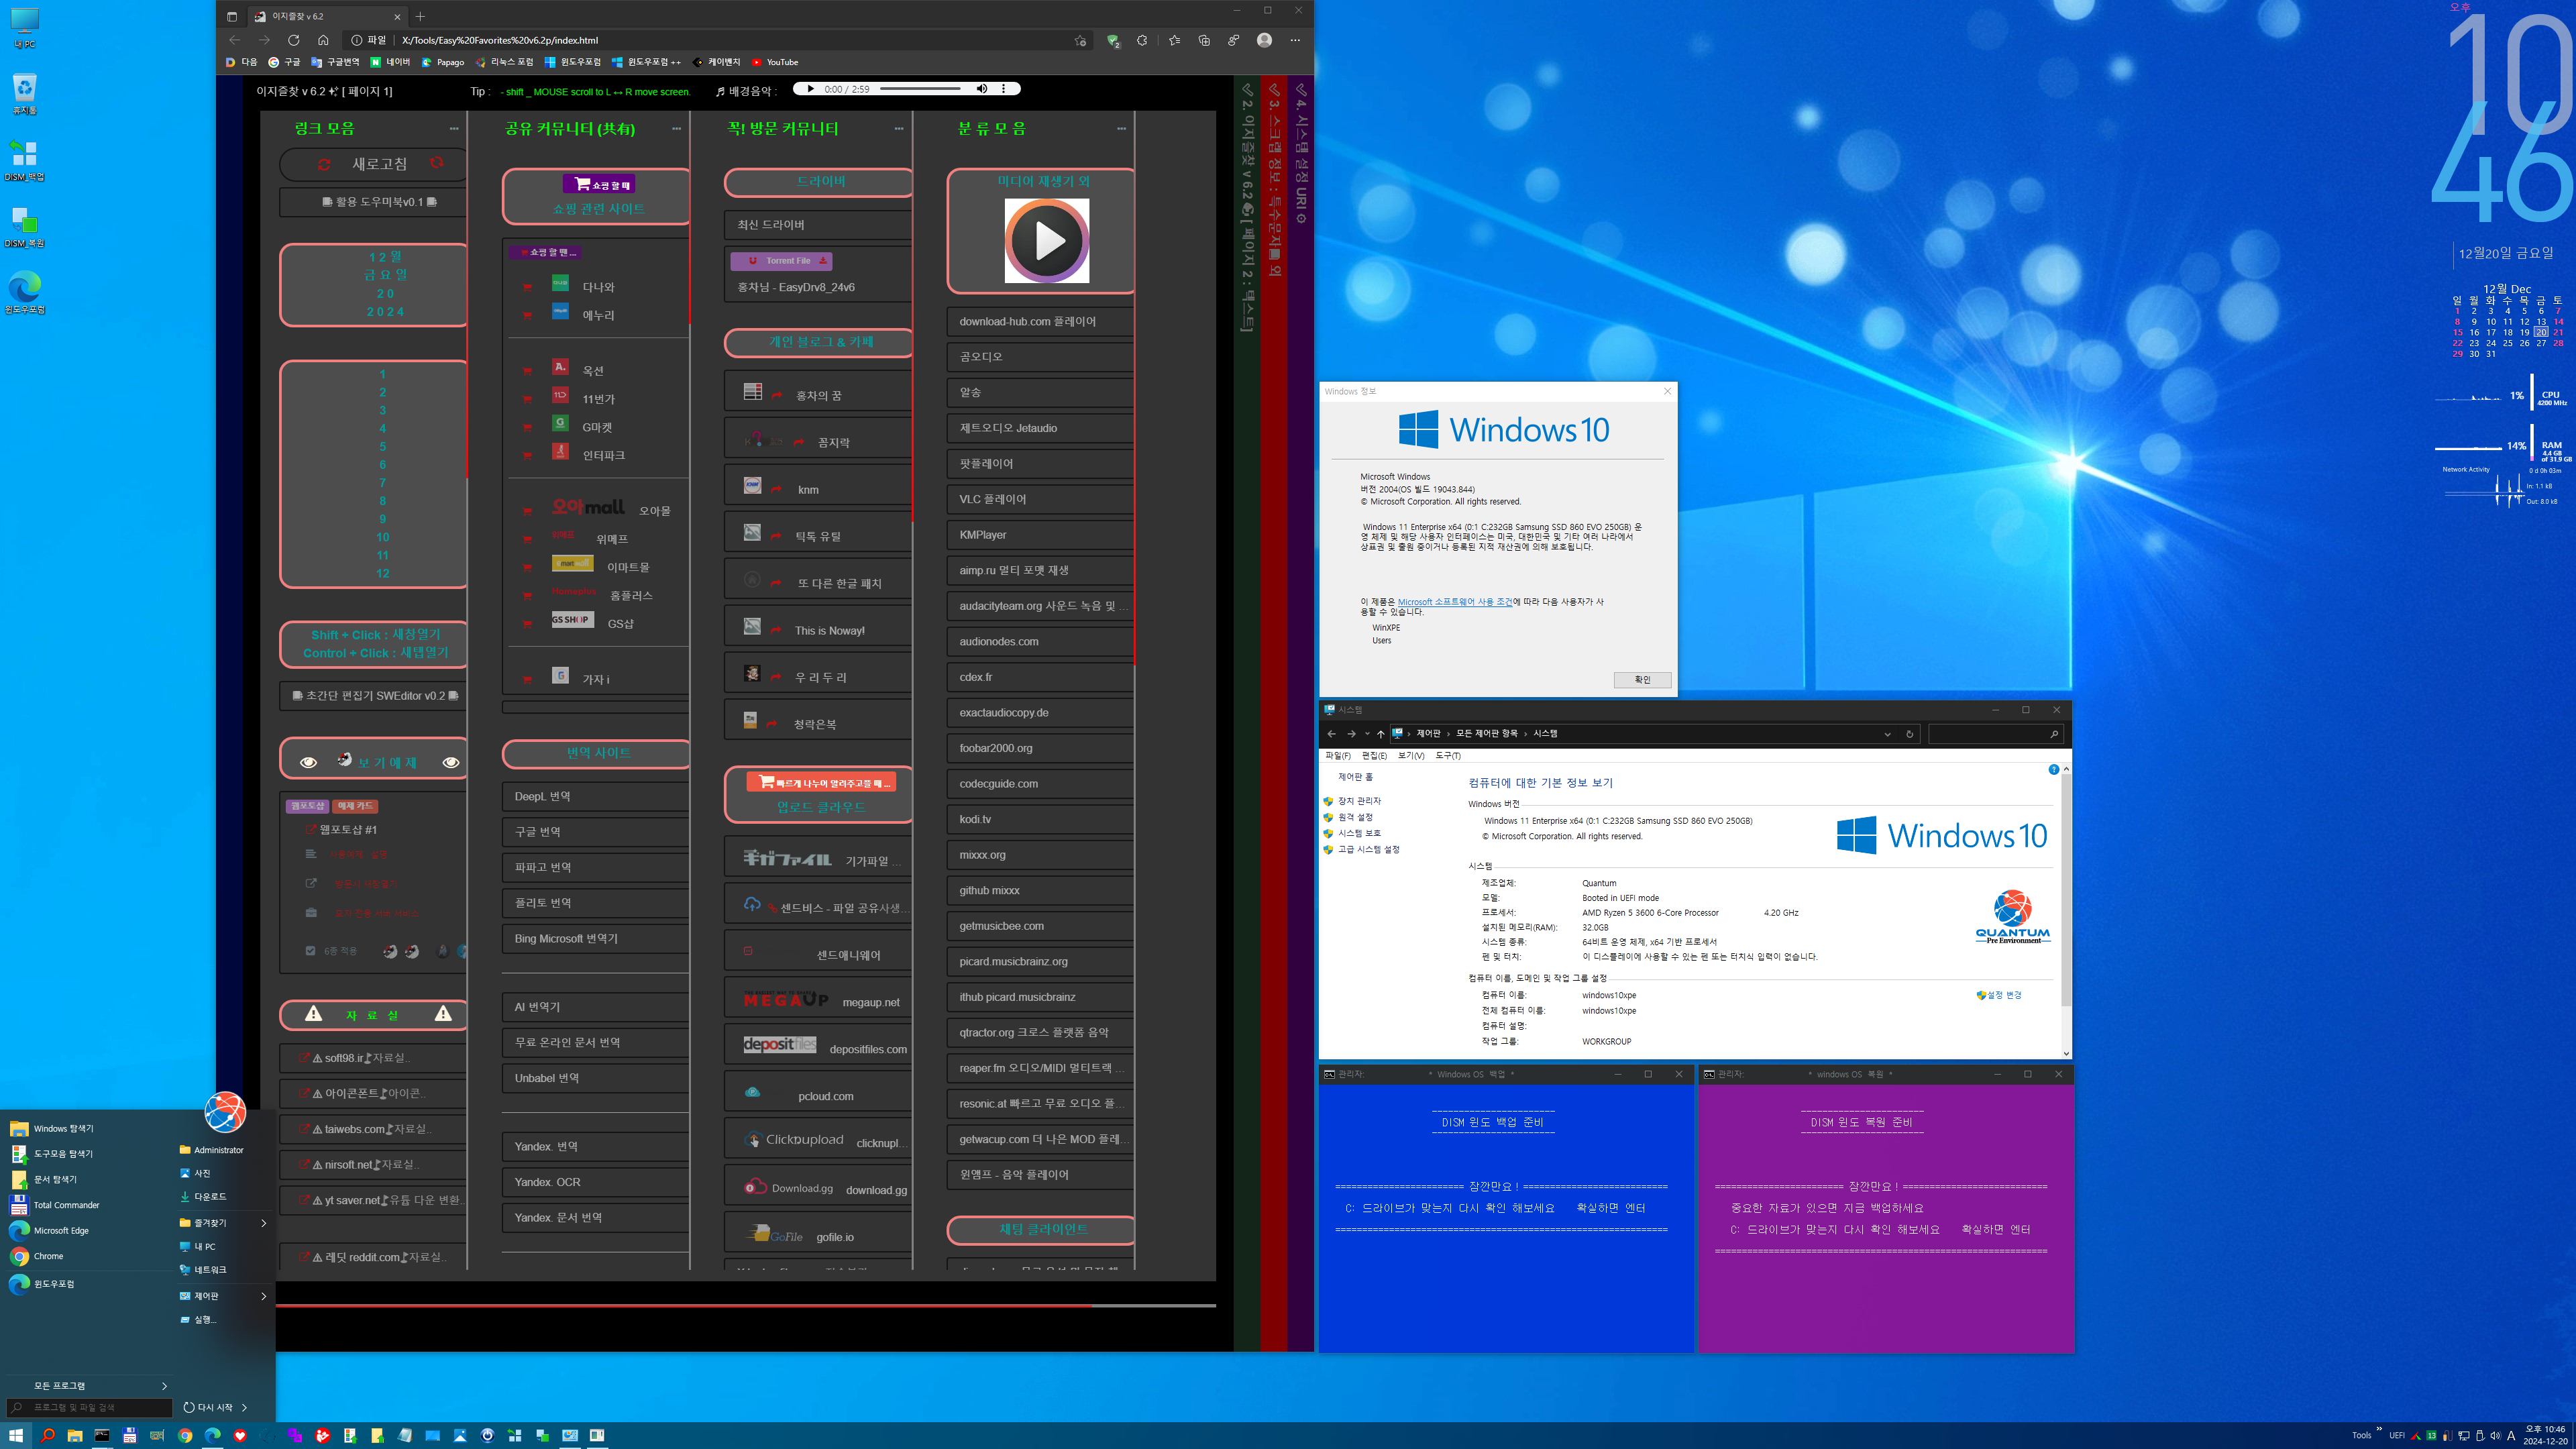This screenshot has height=1449, width=2576.
Task: Open DISM_백업 desktop shortcut
Action: pos(25,160)
